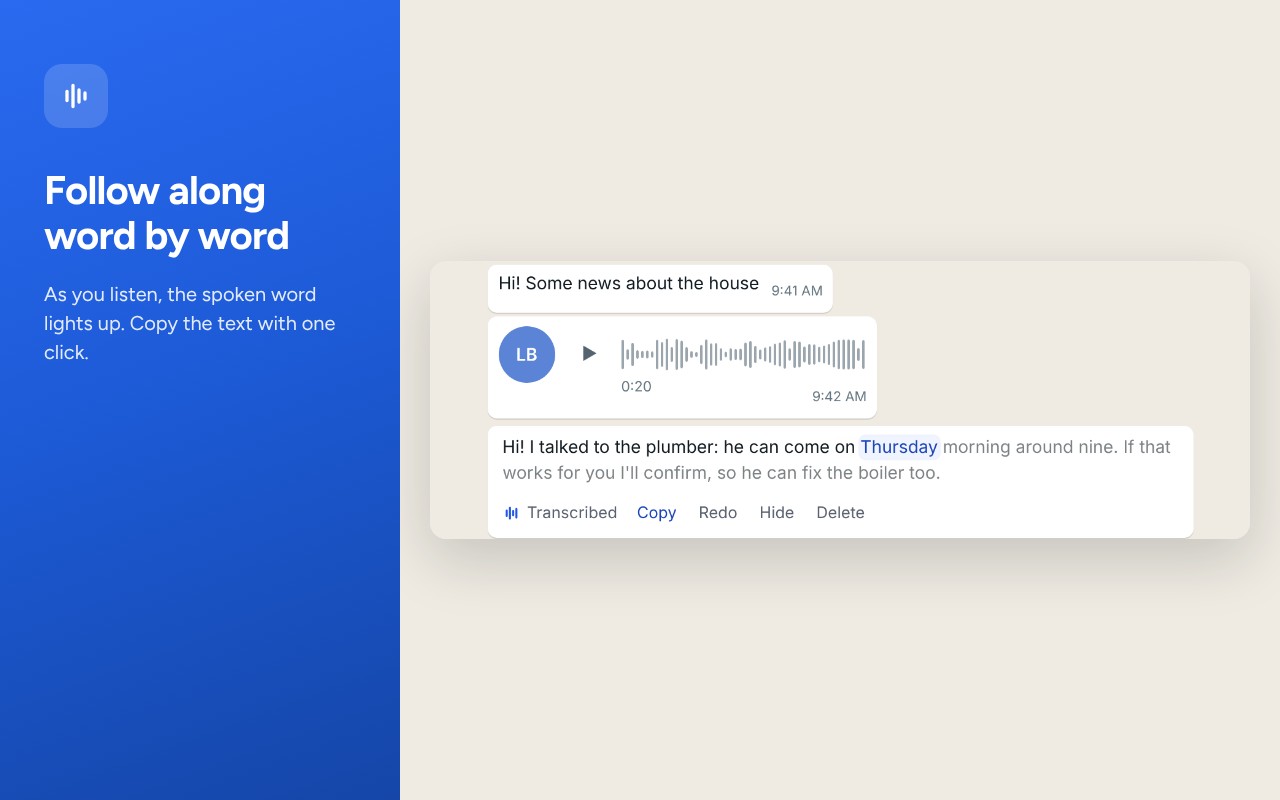
Task: Click the 0:20 duration label
Action: click(x=636, y=386)
